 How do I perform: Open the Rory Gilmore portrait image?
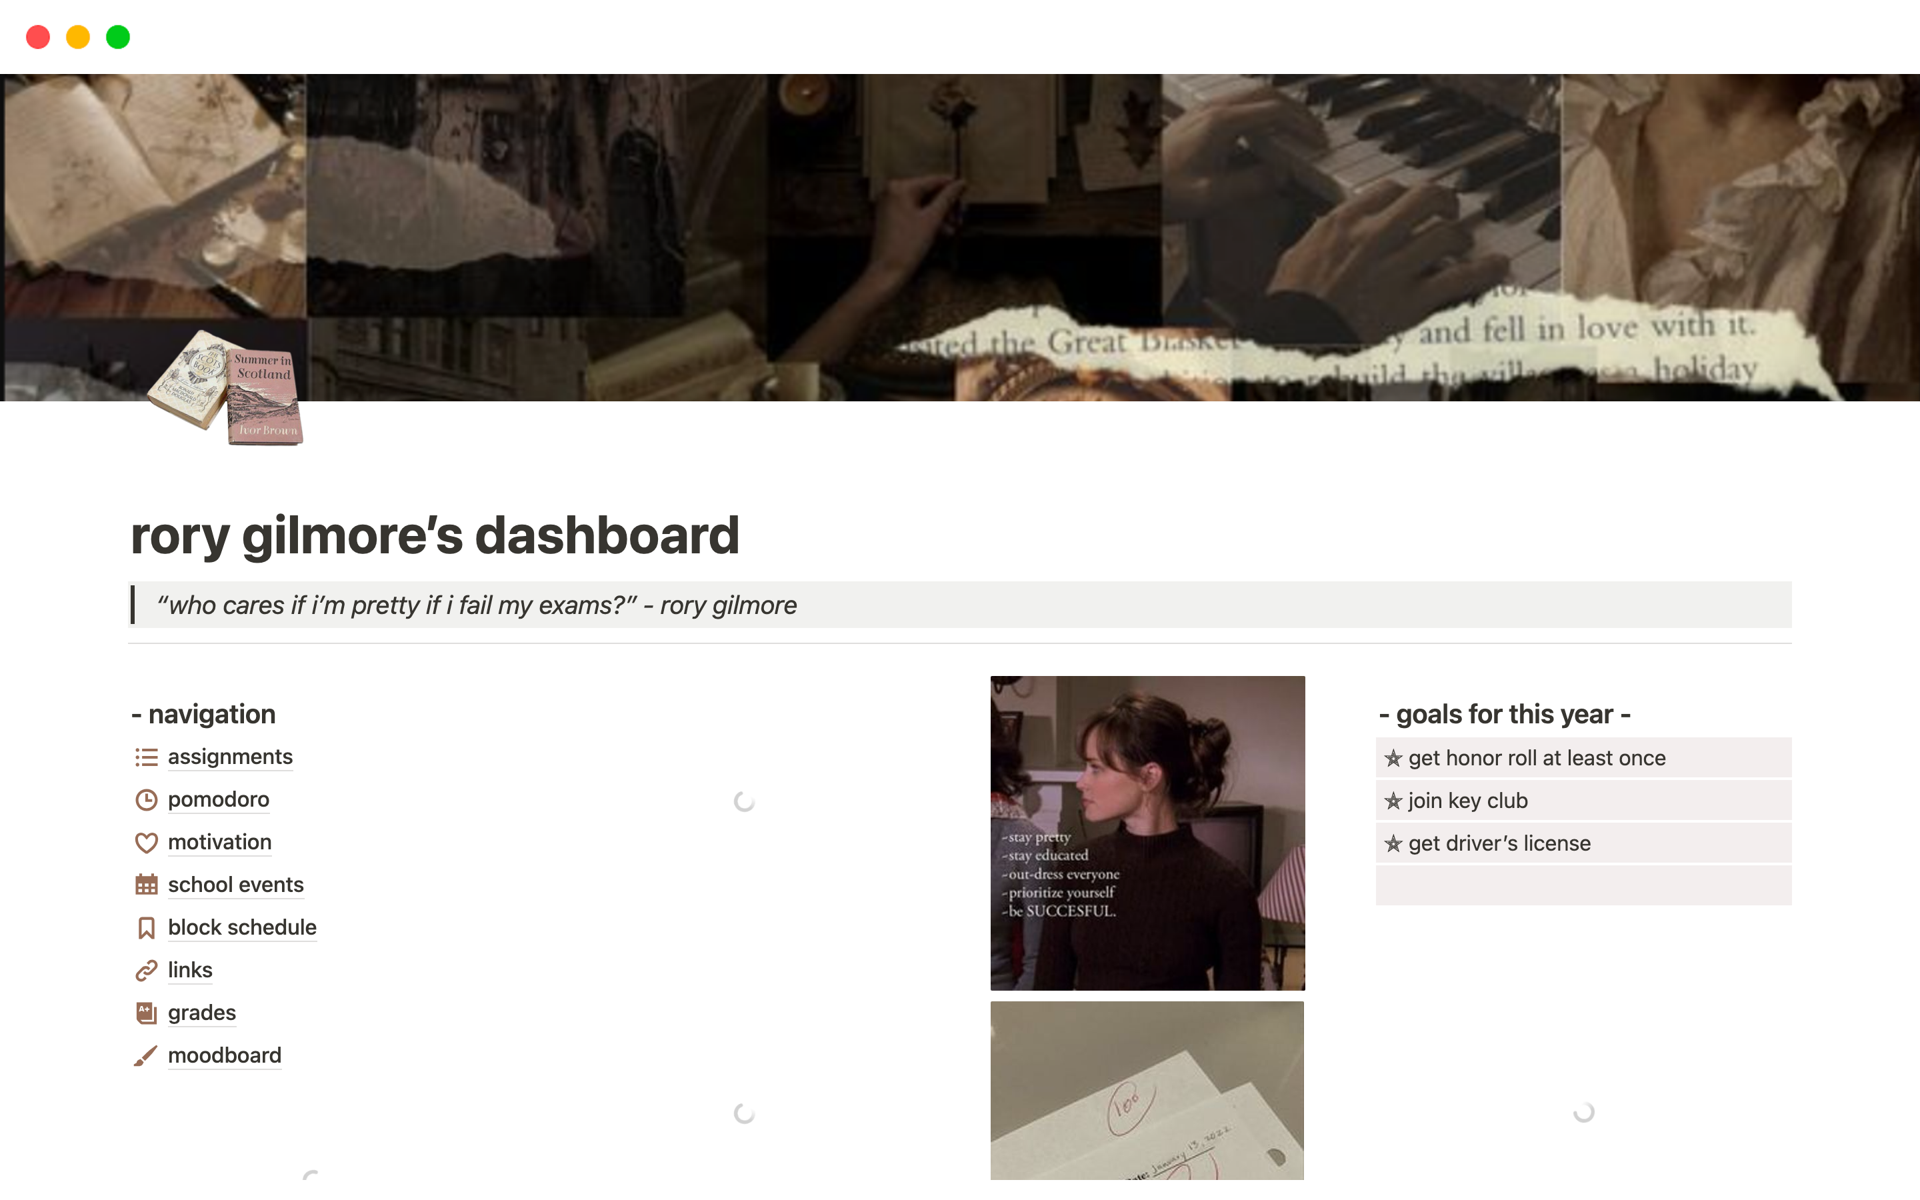[1147, 833]
